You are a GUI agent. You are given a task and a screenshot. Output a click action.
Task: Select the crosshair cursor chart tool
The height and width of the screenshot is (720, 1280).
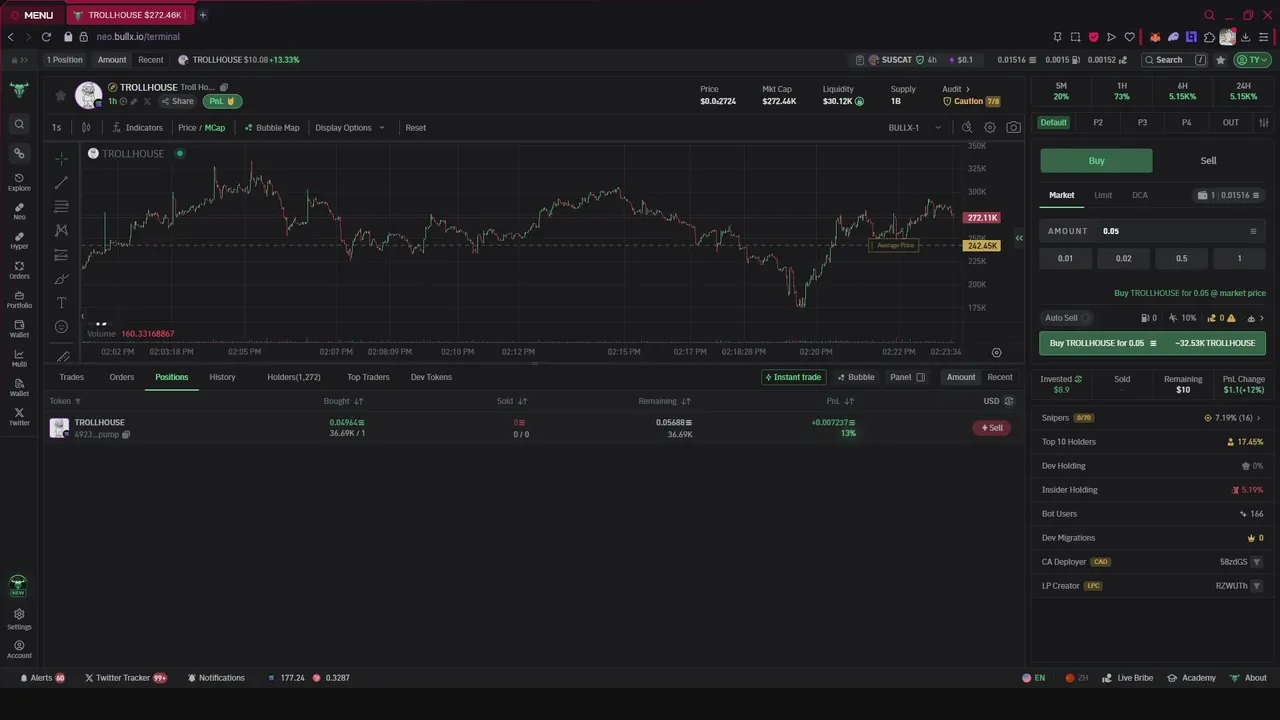coord(61,158)
